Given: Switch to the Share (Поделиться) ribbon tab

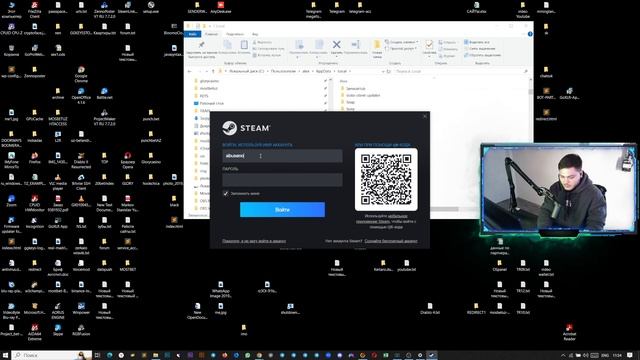Looking at the screenshot, I should tap(235, 34).
